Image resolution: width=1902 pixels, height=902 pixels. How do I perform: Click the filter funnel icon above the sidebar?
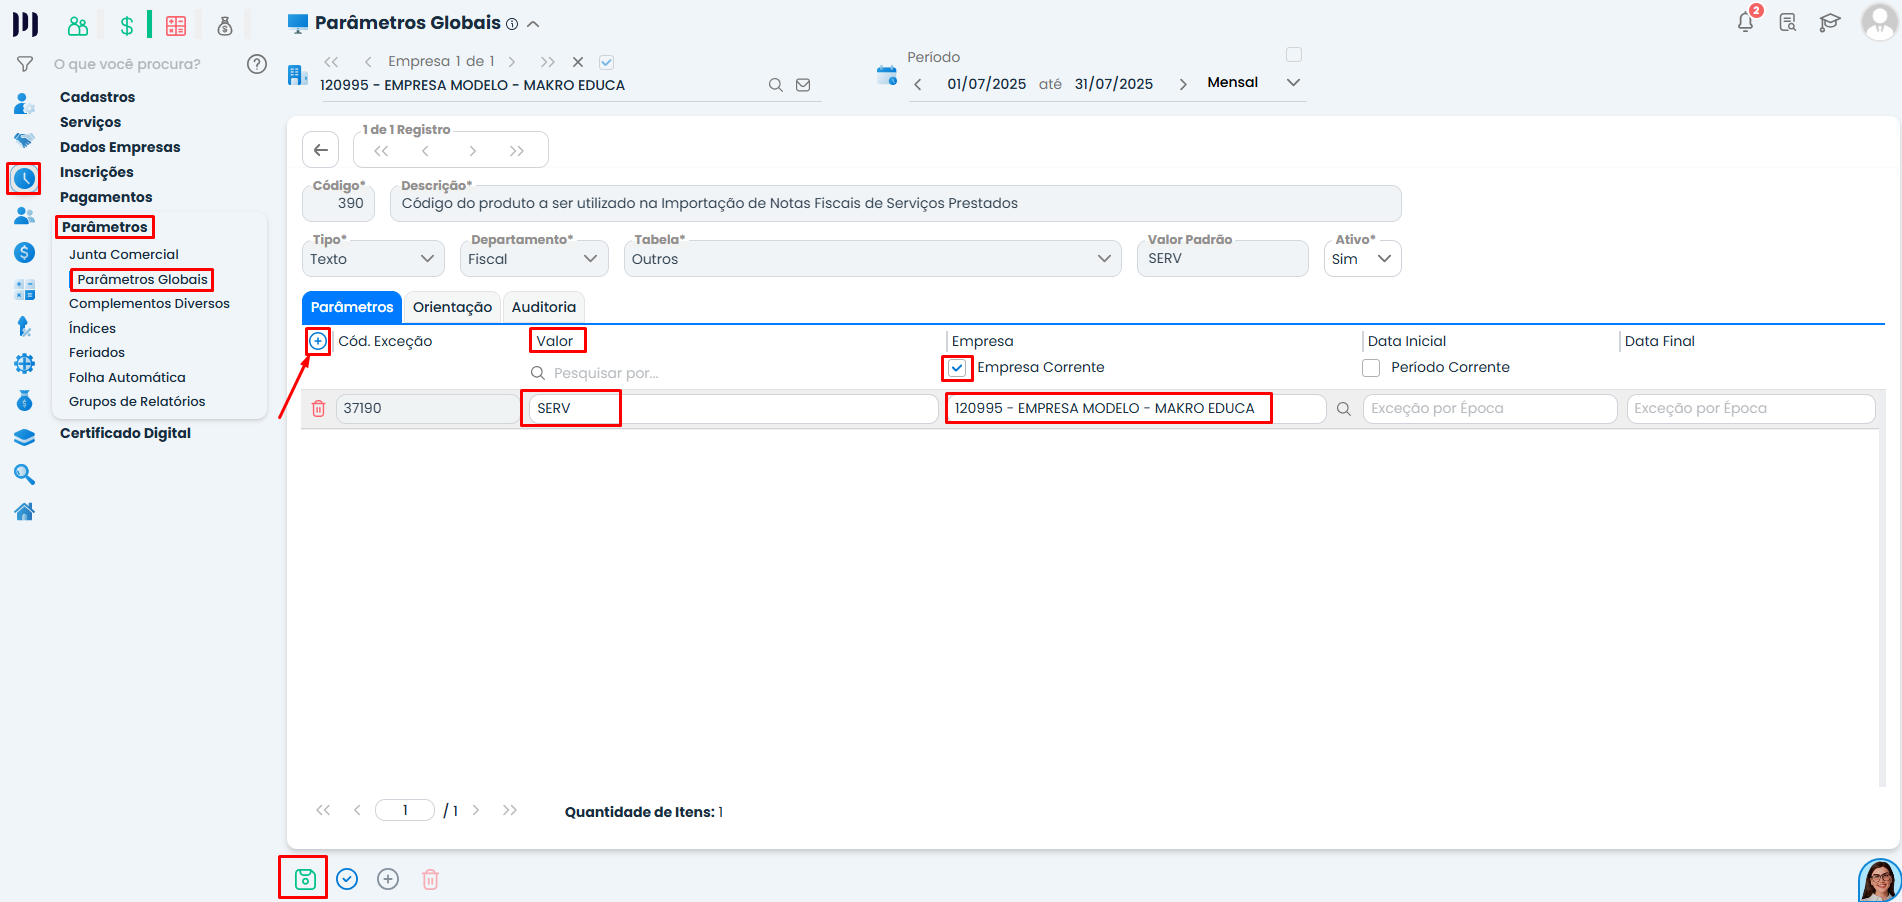point(24,63)
